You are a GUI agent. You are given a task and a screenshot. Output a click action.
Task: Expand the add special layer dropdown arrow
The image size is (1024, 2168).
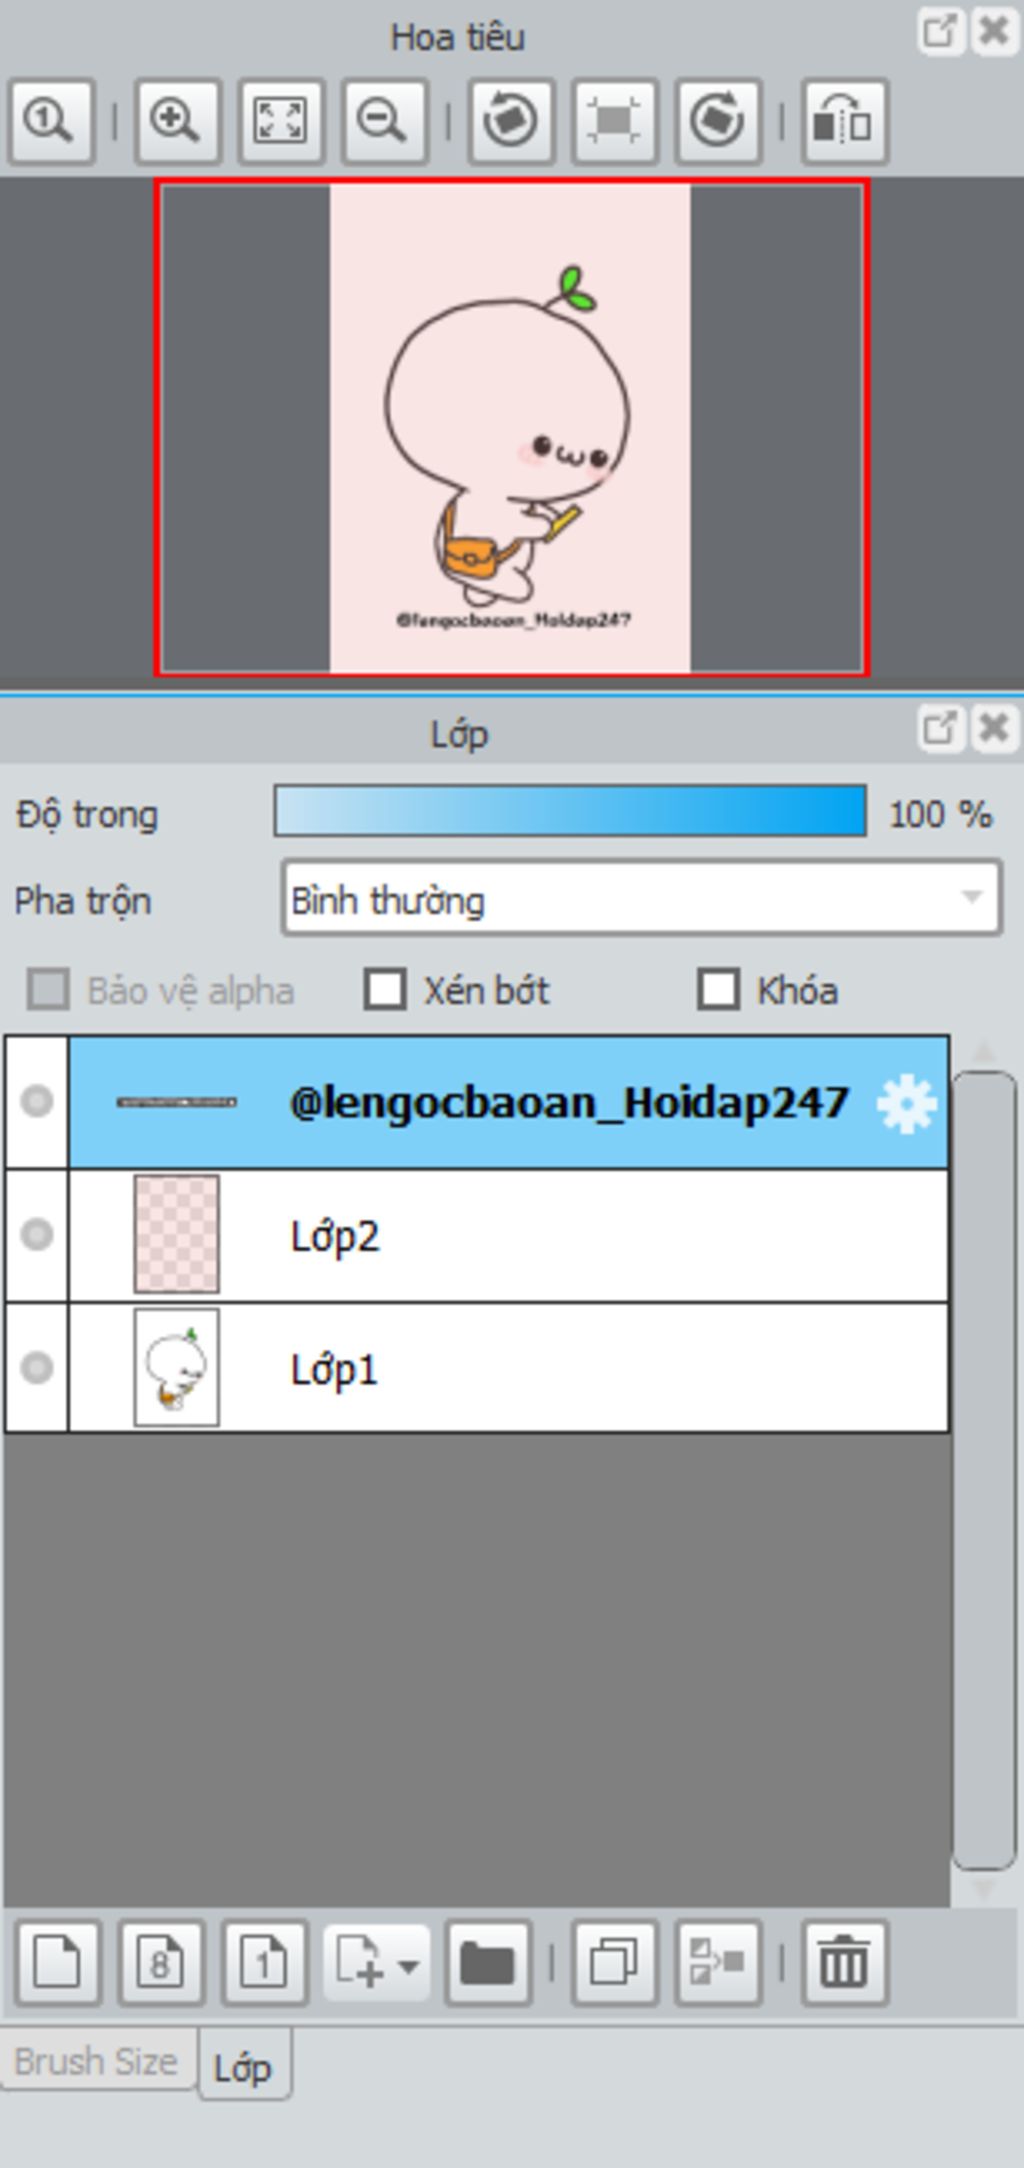[x=408, y=1966]
